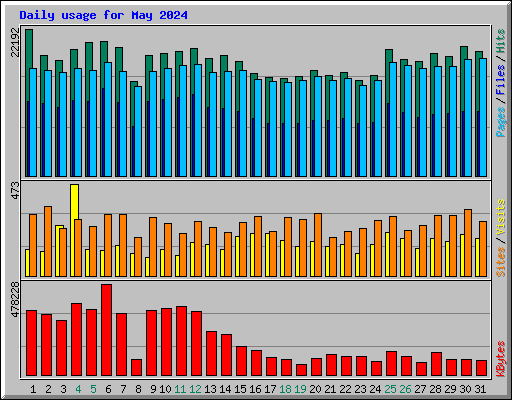Screen dimensions: 512x400
Task: Click day 16 on the x-axis
Action: pyautogui.click(x=255, y=389)
